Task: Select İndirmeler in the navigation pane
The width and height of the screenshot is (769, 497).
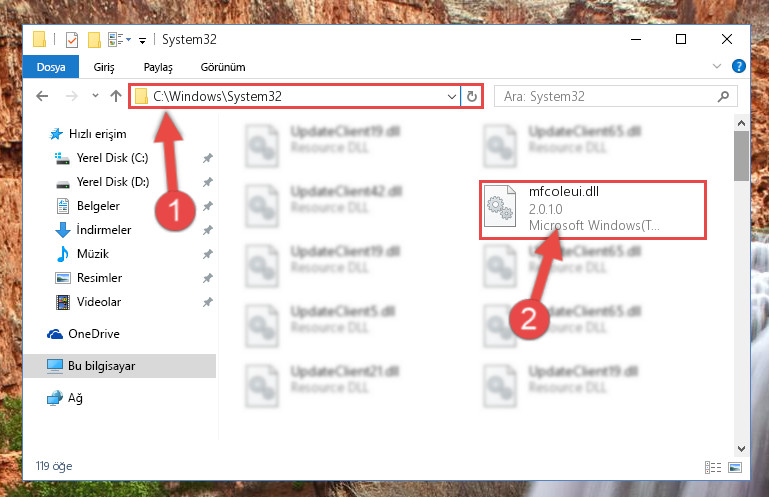Action: pyautogui.click(x=103, y=230)
